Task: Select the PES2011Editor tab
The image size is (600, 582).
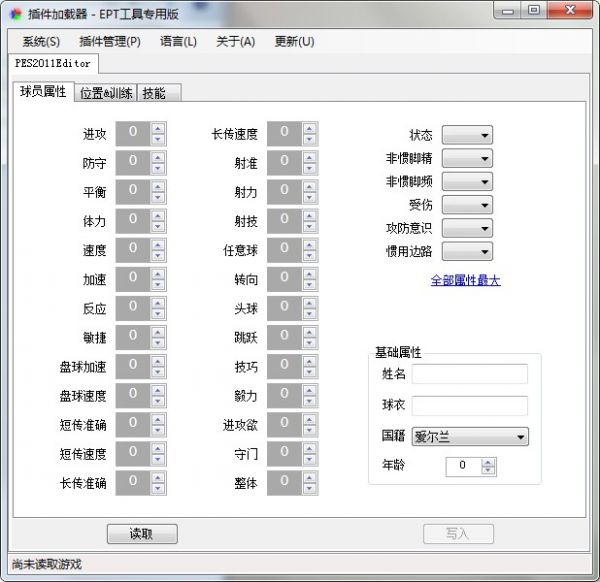Action: click(x=53, y=63)
